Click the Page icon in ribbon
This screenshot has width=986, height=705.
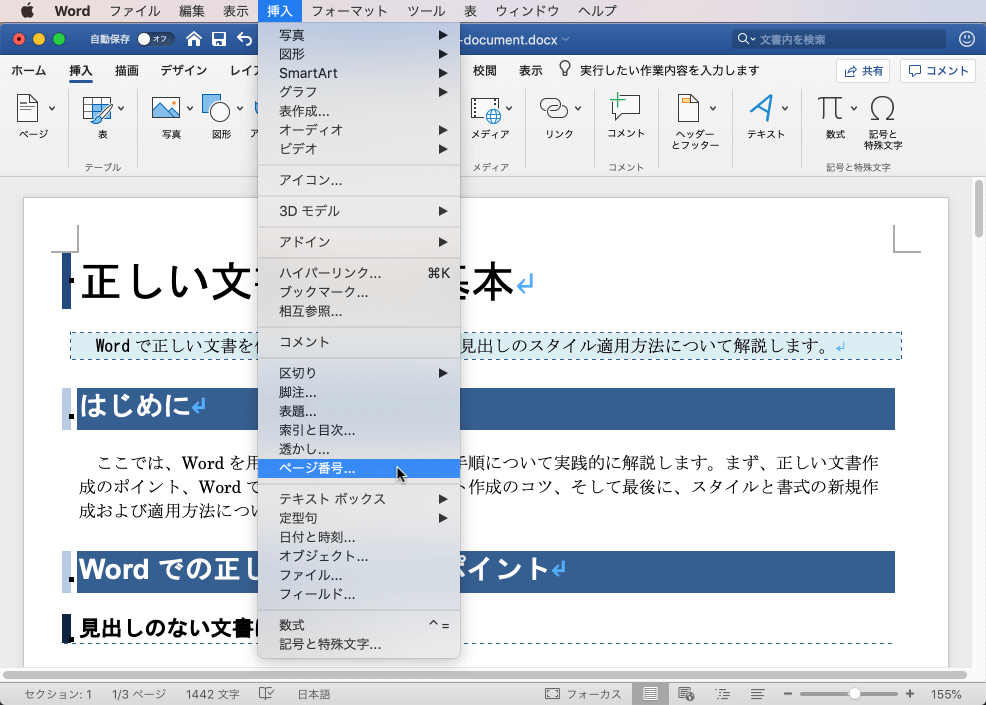[x=27, y=108]
